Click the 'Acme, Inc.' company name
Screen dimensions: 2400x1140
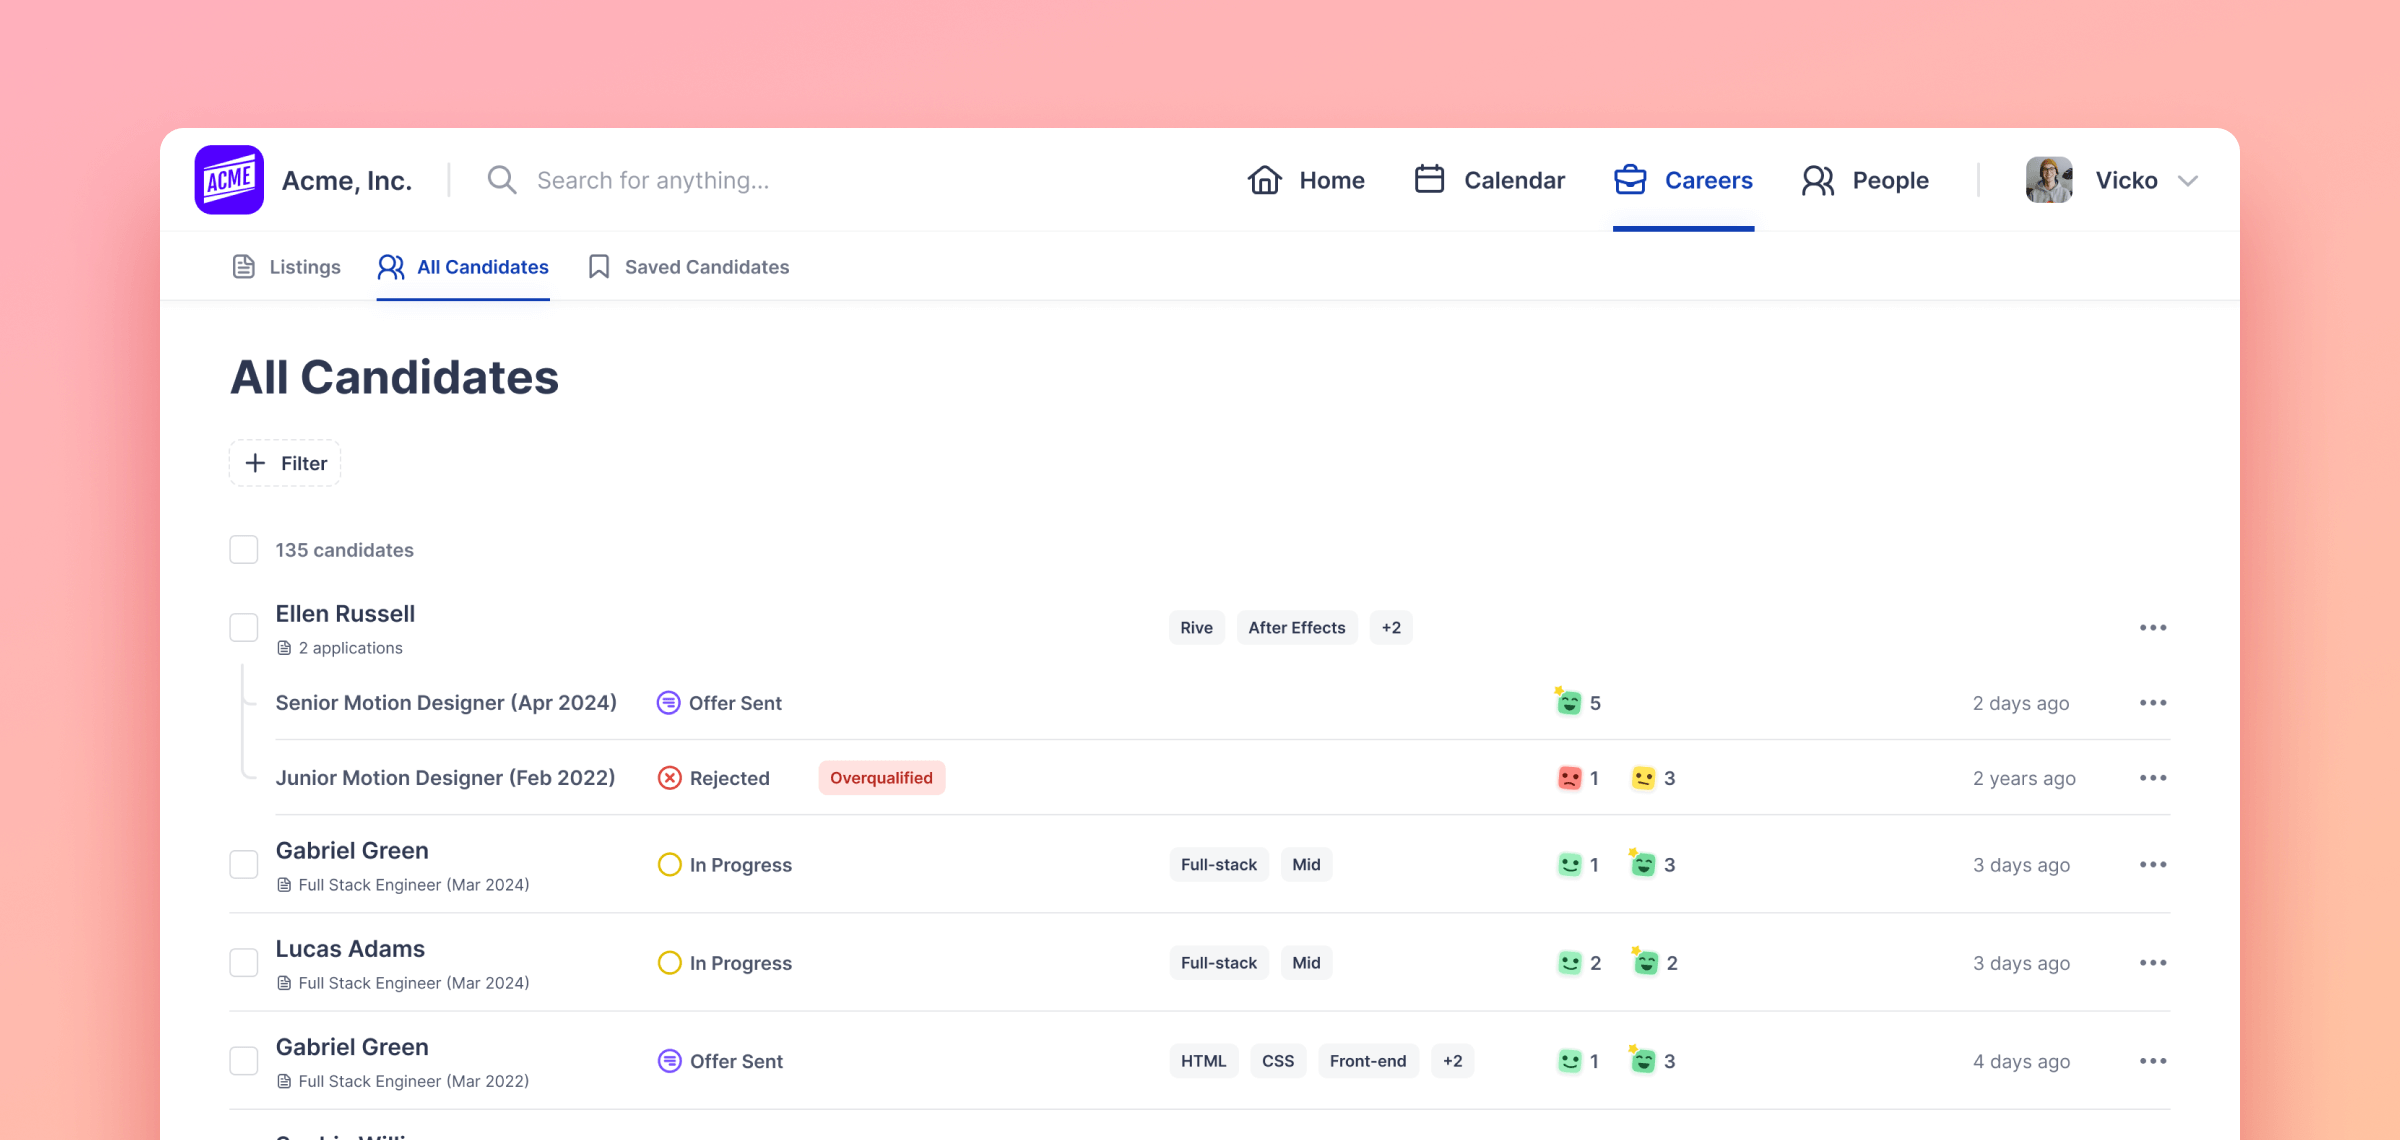pyautogui.click(x=347, y=180)
